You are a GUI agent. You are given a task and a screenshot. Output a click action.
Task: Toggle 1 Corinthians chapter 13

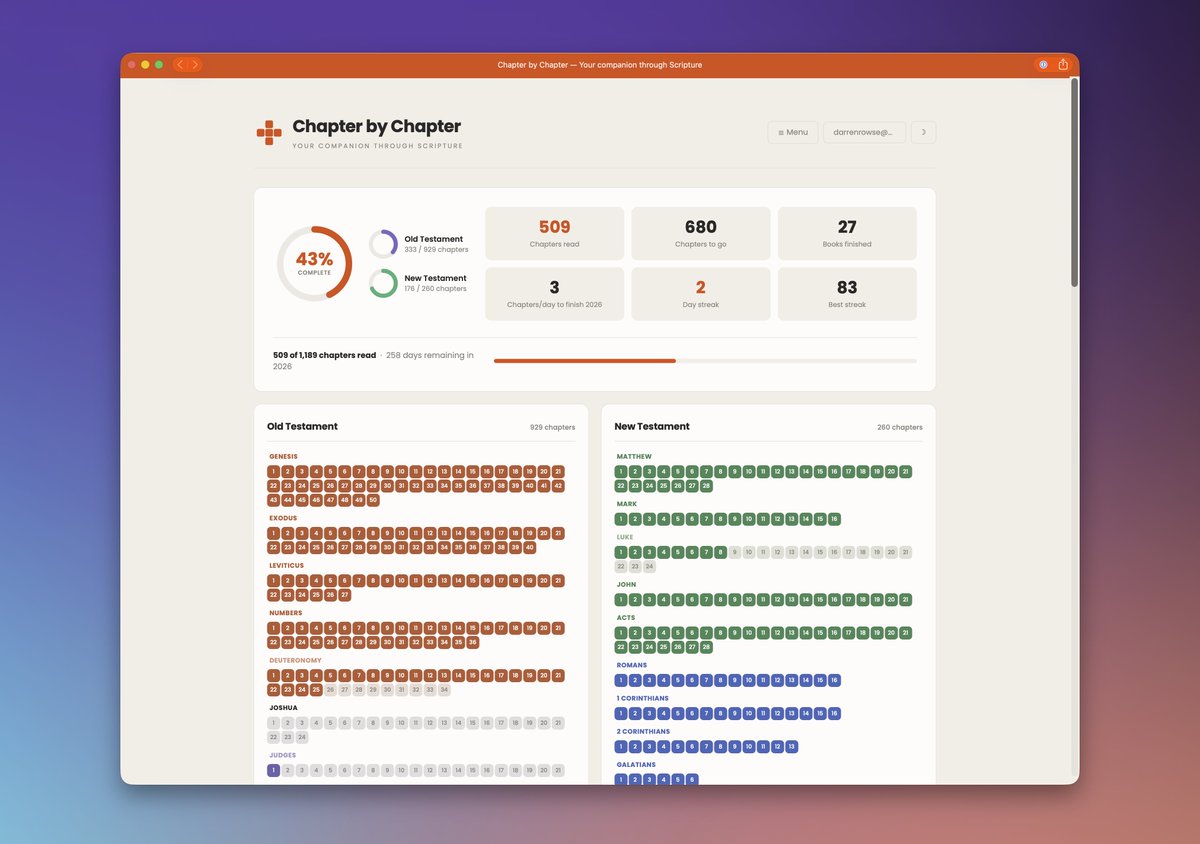coord(792,714)
